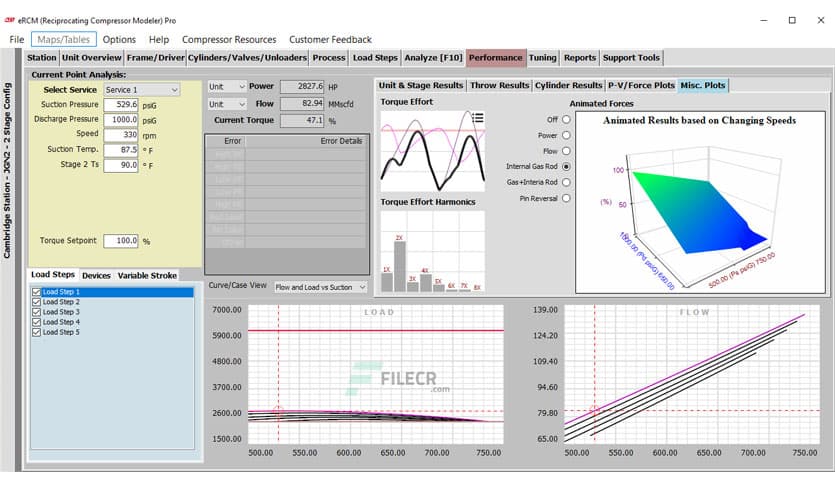Switch to the Variable Stroke sub-tab

pyautogui.click(x=147, y=276)
